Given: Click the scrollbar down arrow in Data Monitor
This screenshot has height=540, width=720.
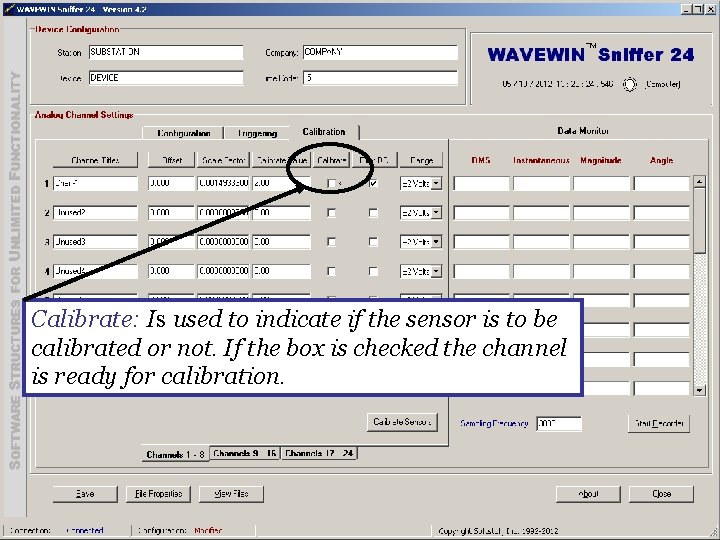Looking at the screenshot, I should pyautogui.click(x=699, y=390).
